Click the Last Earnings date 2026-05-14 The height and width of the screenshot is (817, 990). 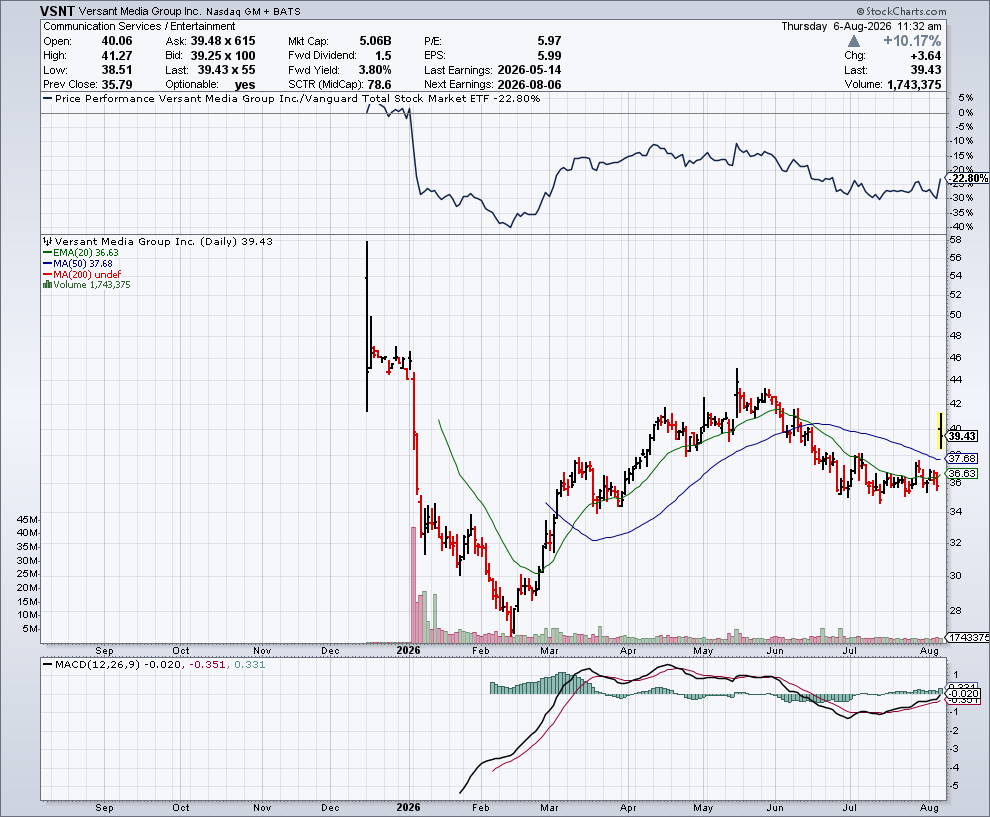(529, 70)
